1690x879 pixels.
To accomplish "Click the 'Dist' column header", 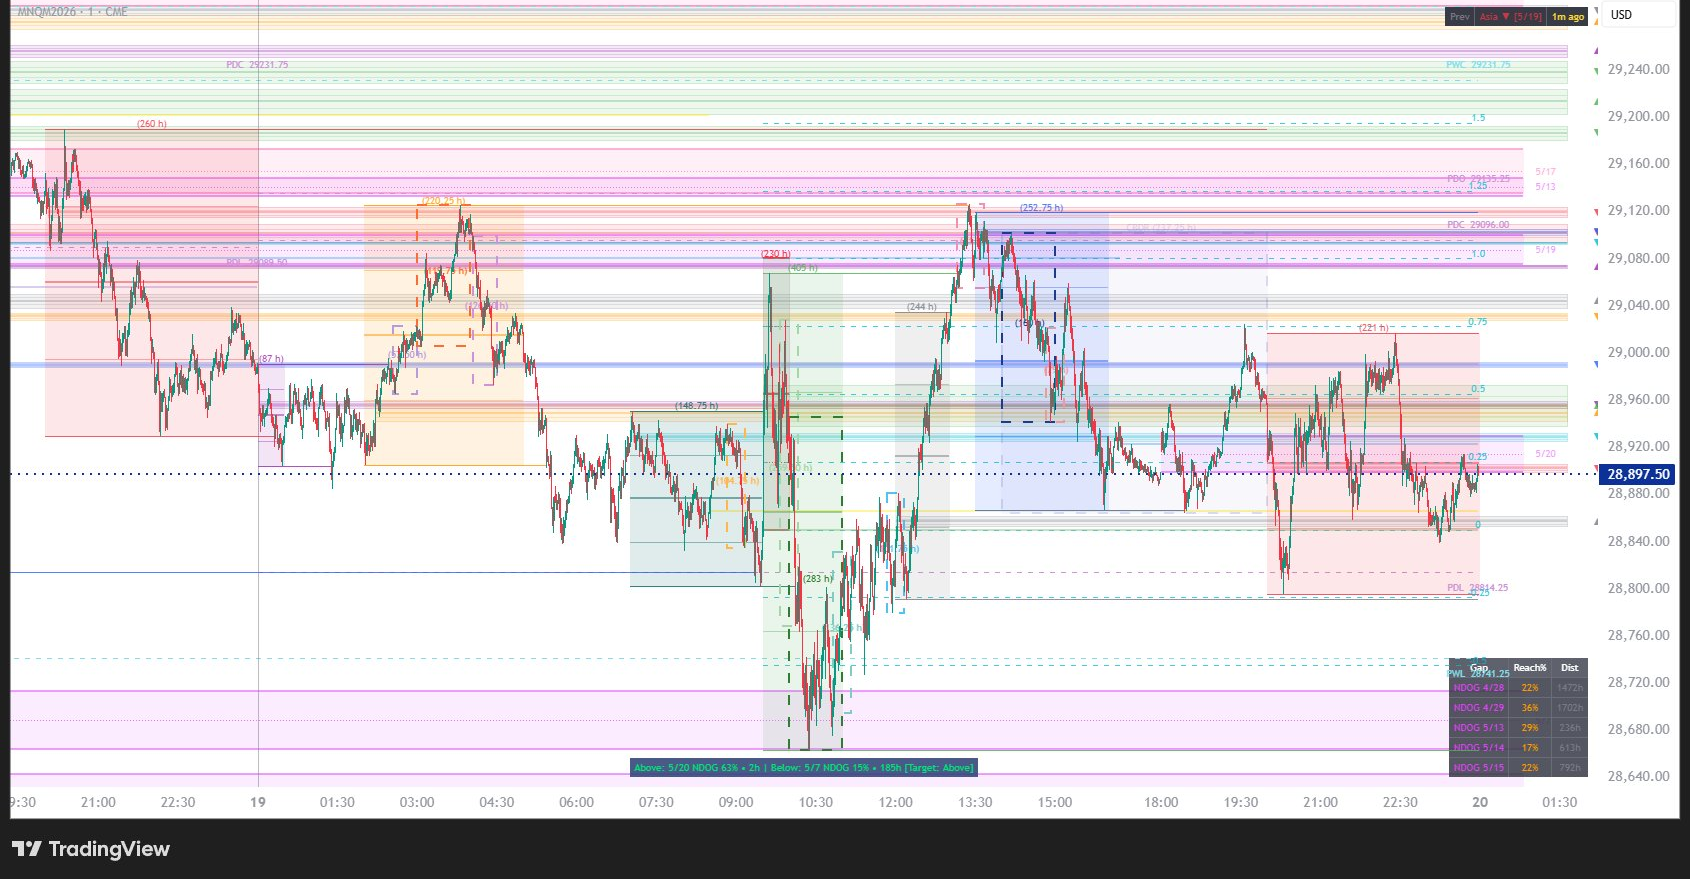I will pos(1570,668).
